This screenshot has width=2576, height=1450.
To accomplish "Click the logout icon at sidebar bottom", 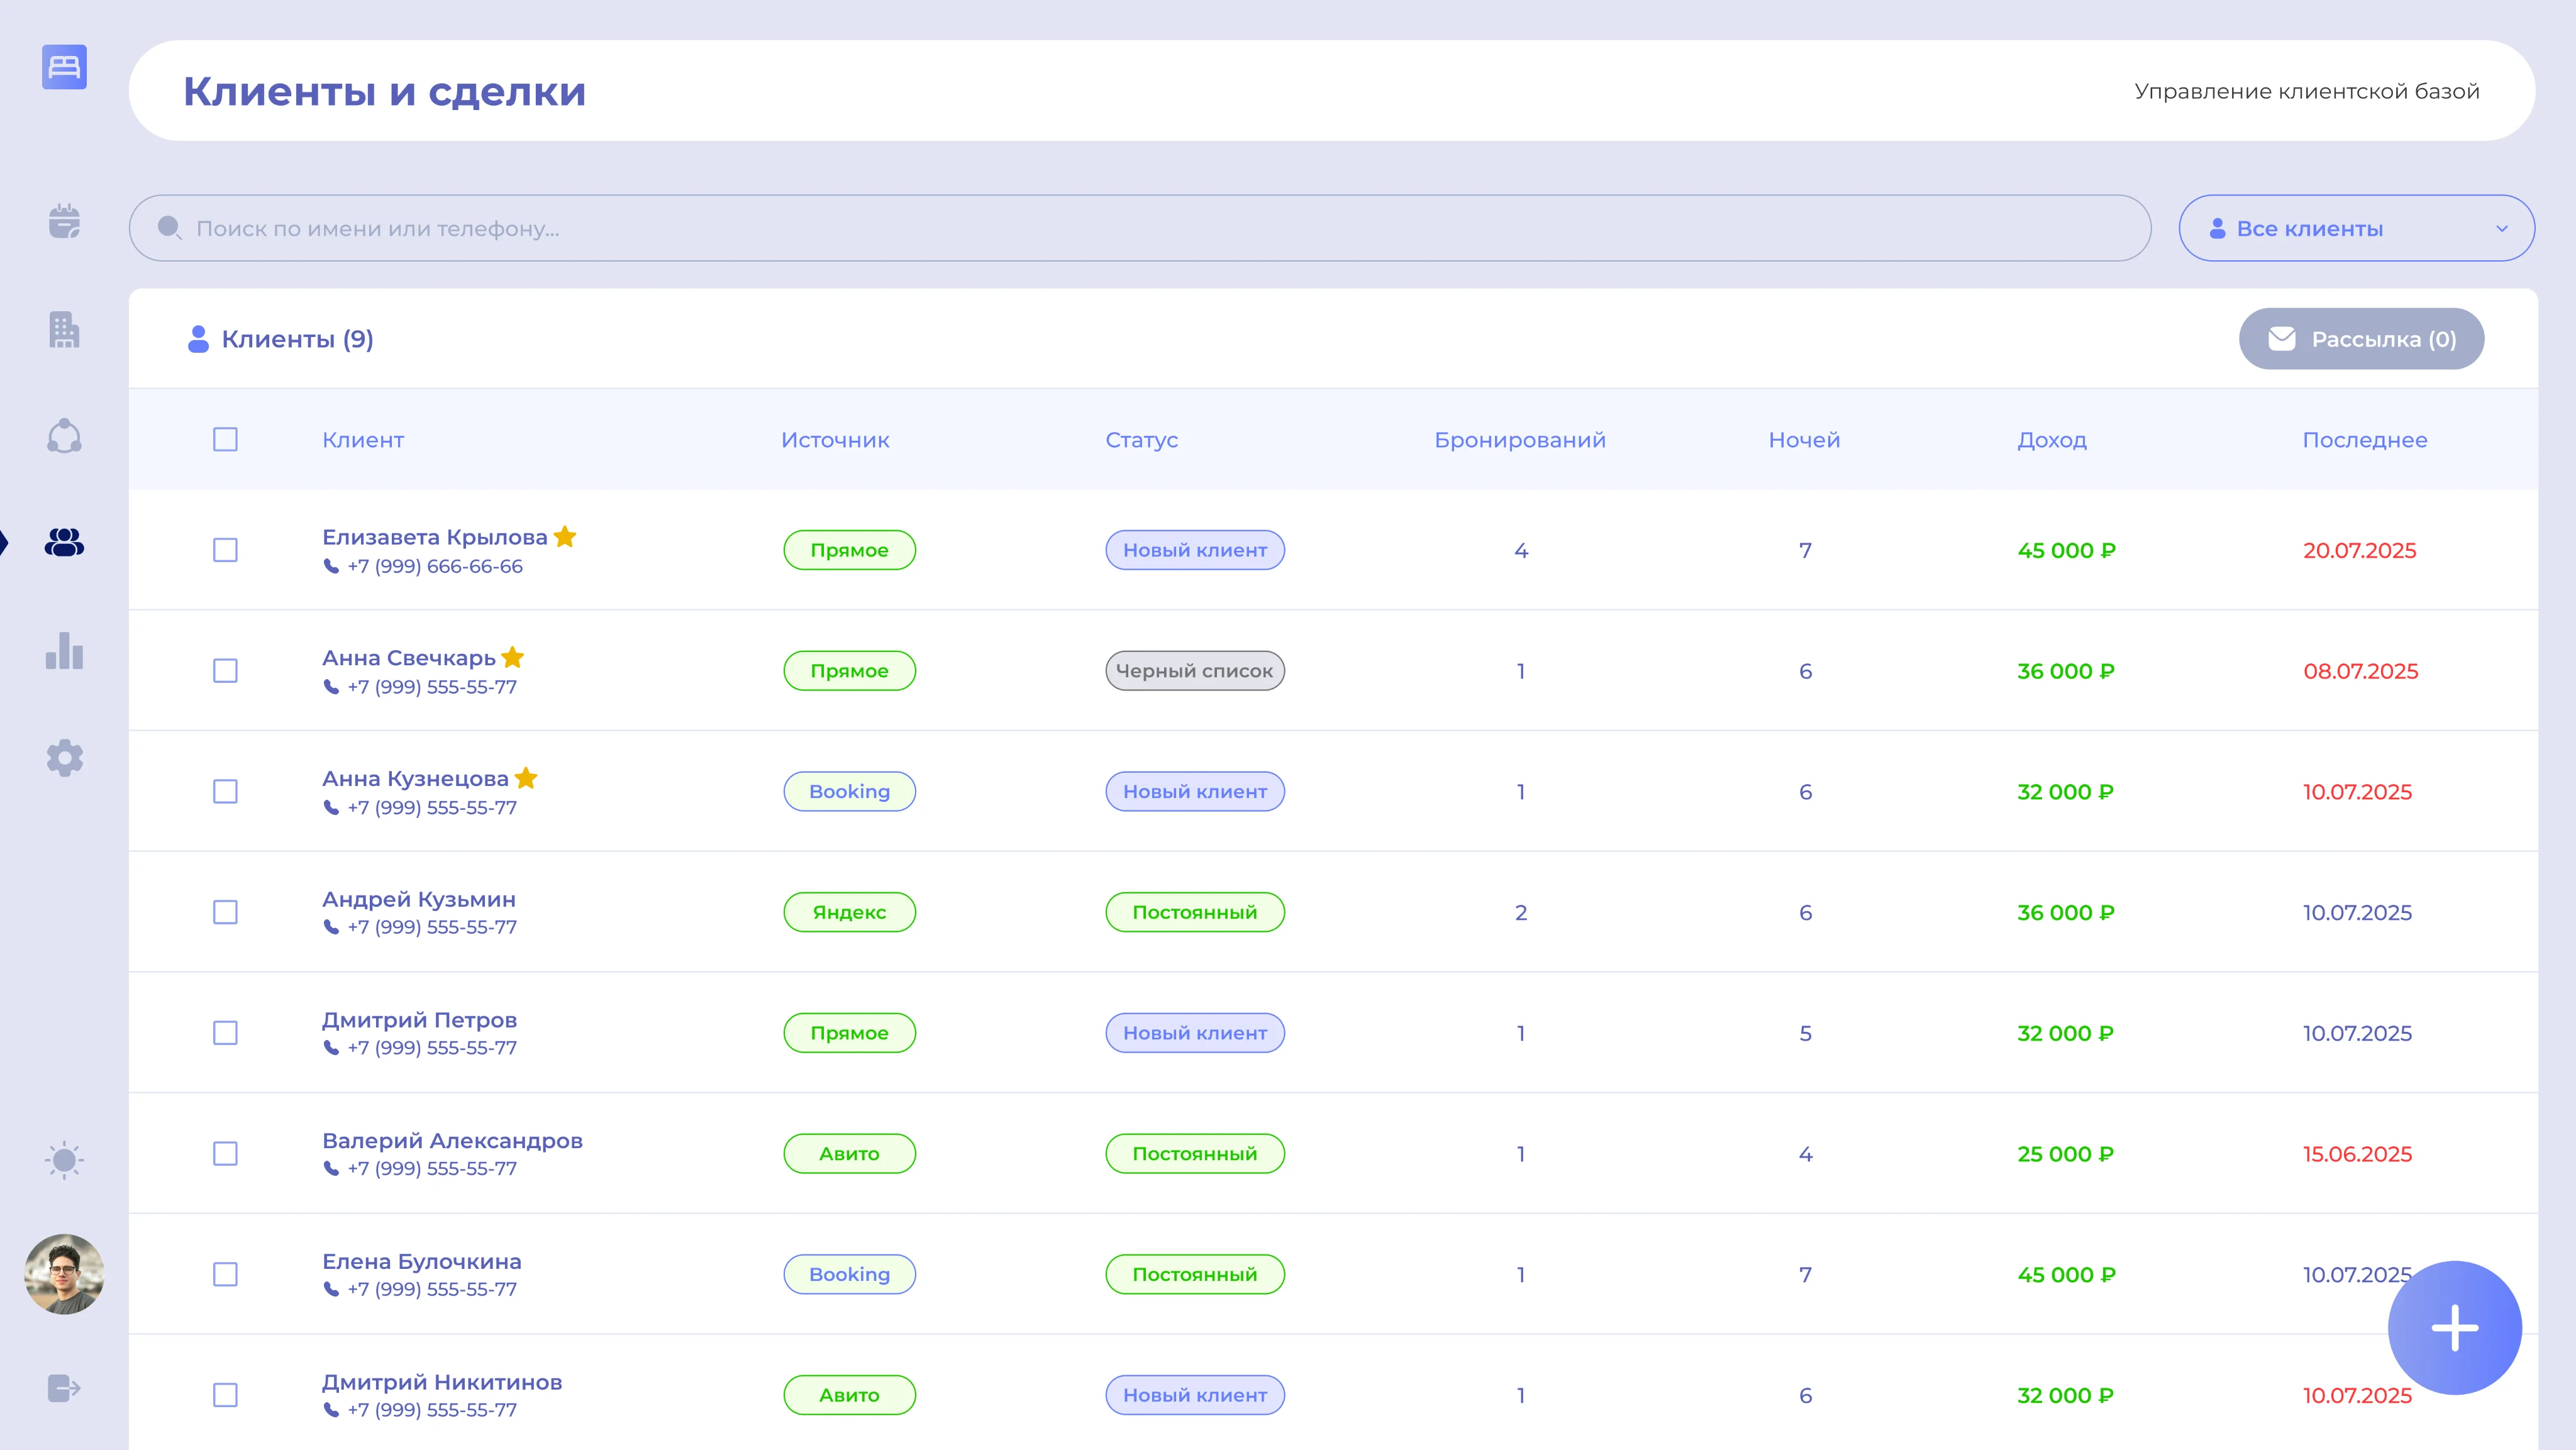I will [64, 1388].
